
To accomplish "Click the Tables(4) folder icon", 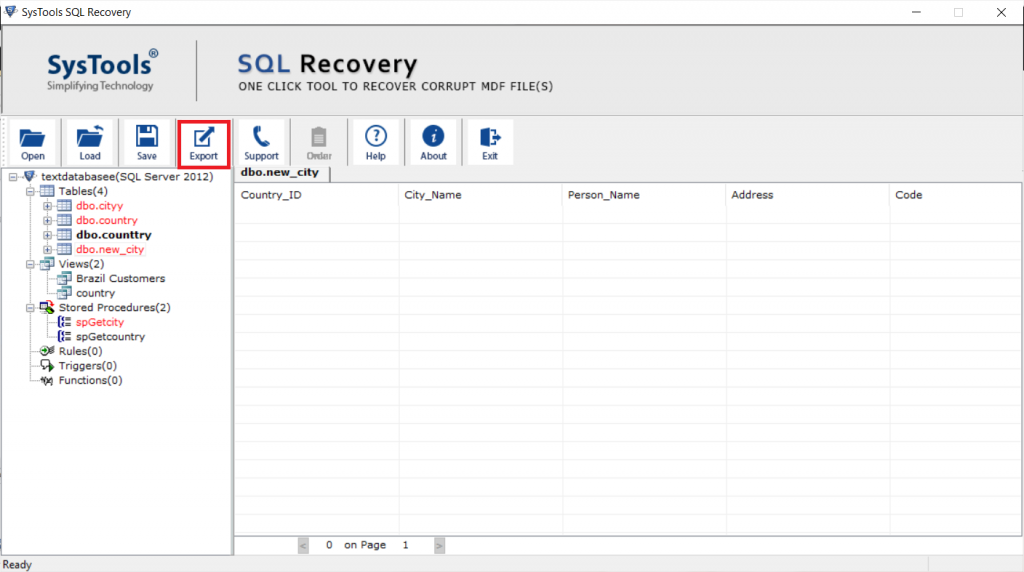I will click(47, 191).
